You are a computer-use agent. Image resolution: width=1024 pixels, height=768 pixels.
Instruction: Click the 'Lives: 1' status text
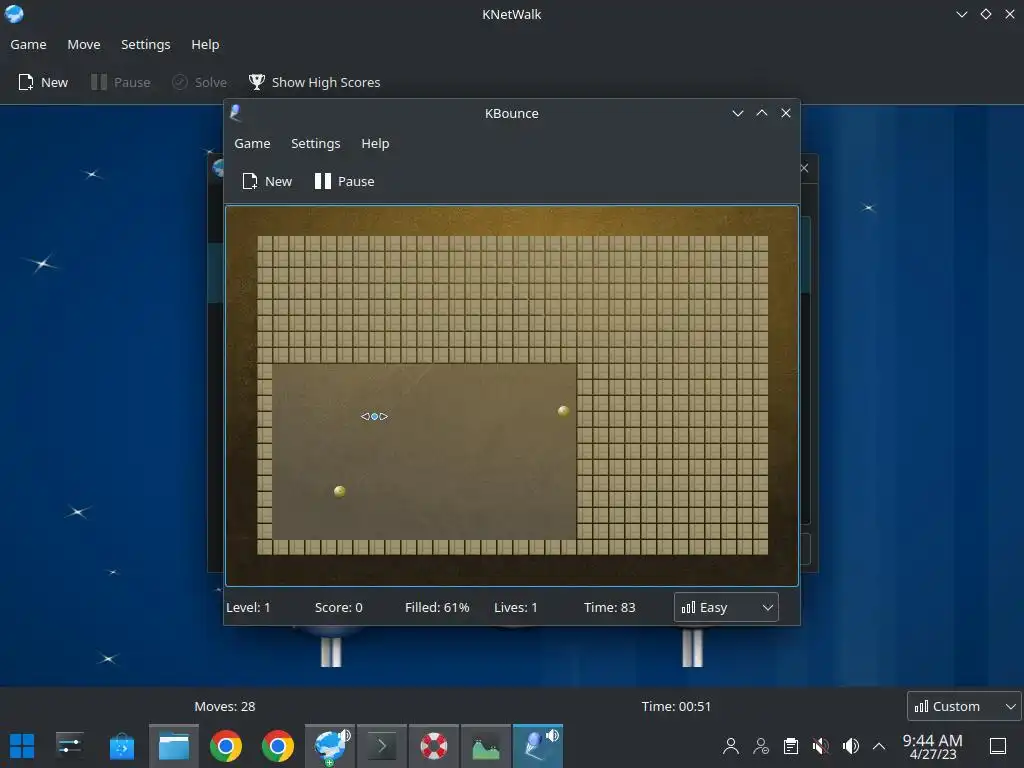[516, 607]
